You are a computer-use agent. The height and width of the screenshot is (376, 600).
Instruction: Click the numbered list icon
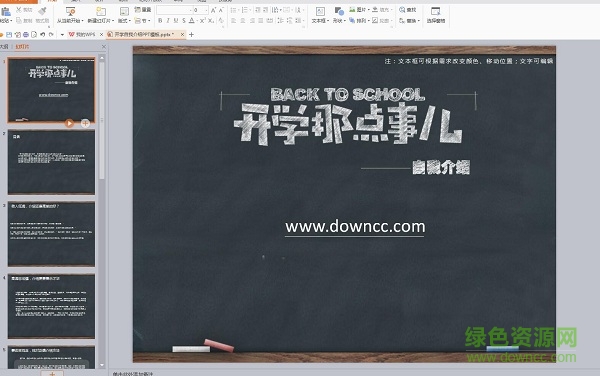245,10
